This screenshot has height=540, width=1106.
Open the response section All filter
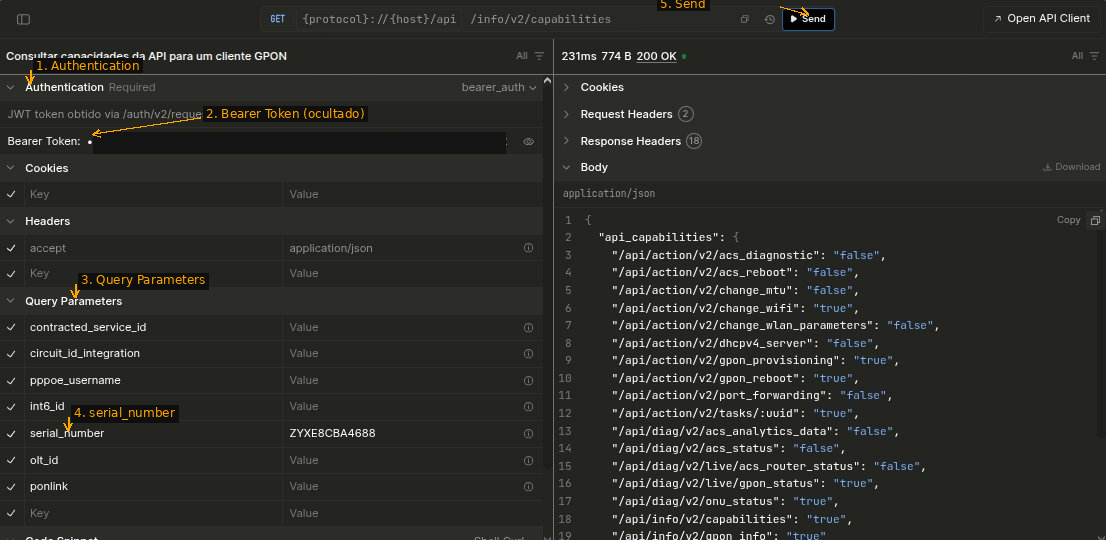tap(1086, 56)
